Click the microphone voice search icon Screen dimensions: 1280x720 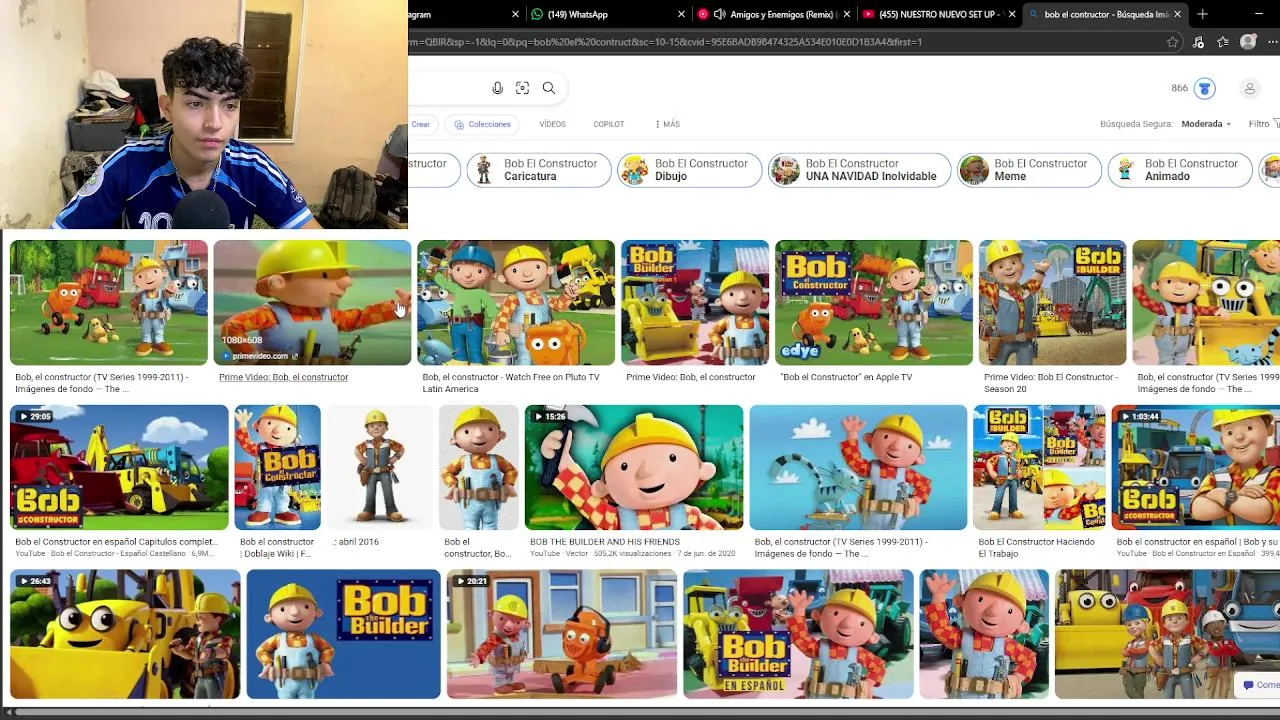pyautogui.click(x=497, y=88)
